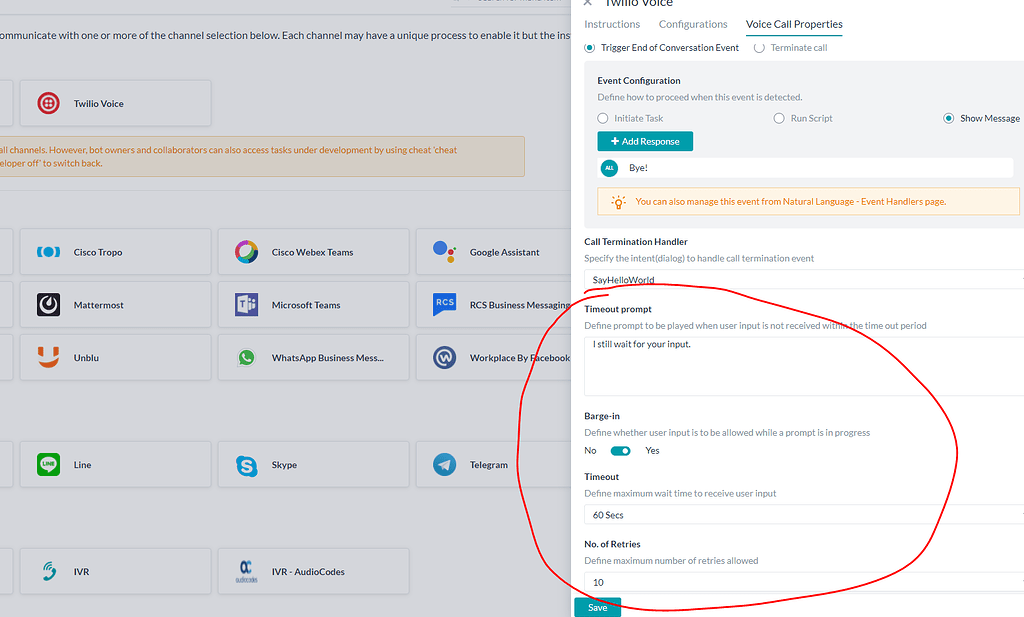
Task: Set Barge-in toggle to Yes
Action: click(620, 450)
